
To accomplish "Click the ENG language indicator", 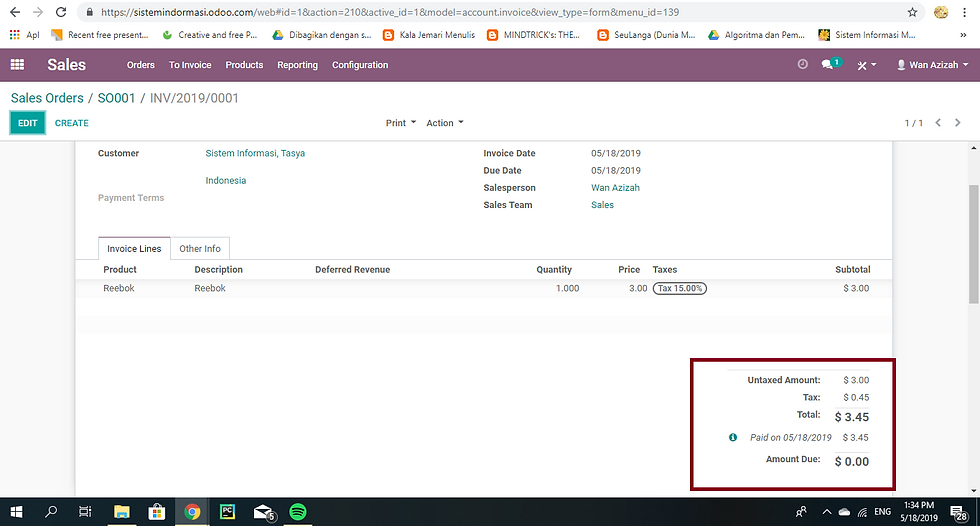I will [882, 512].
